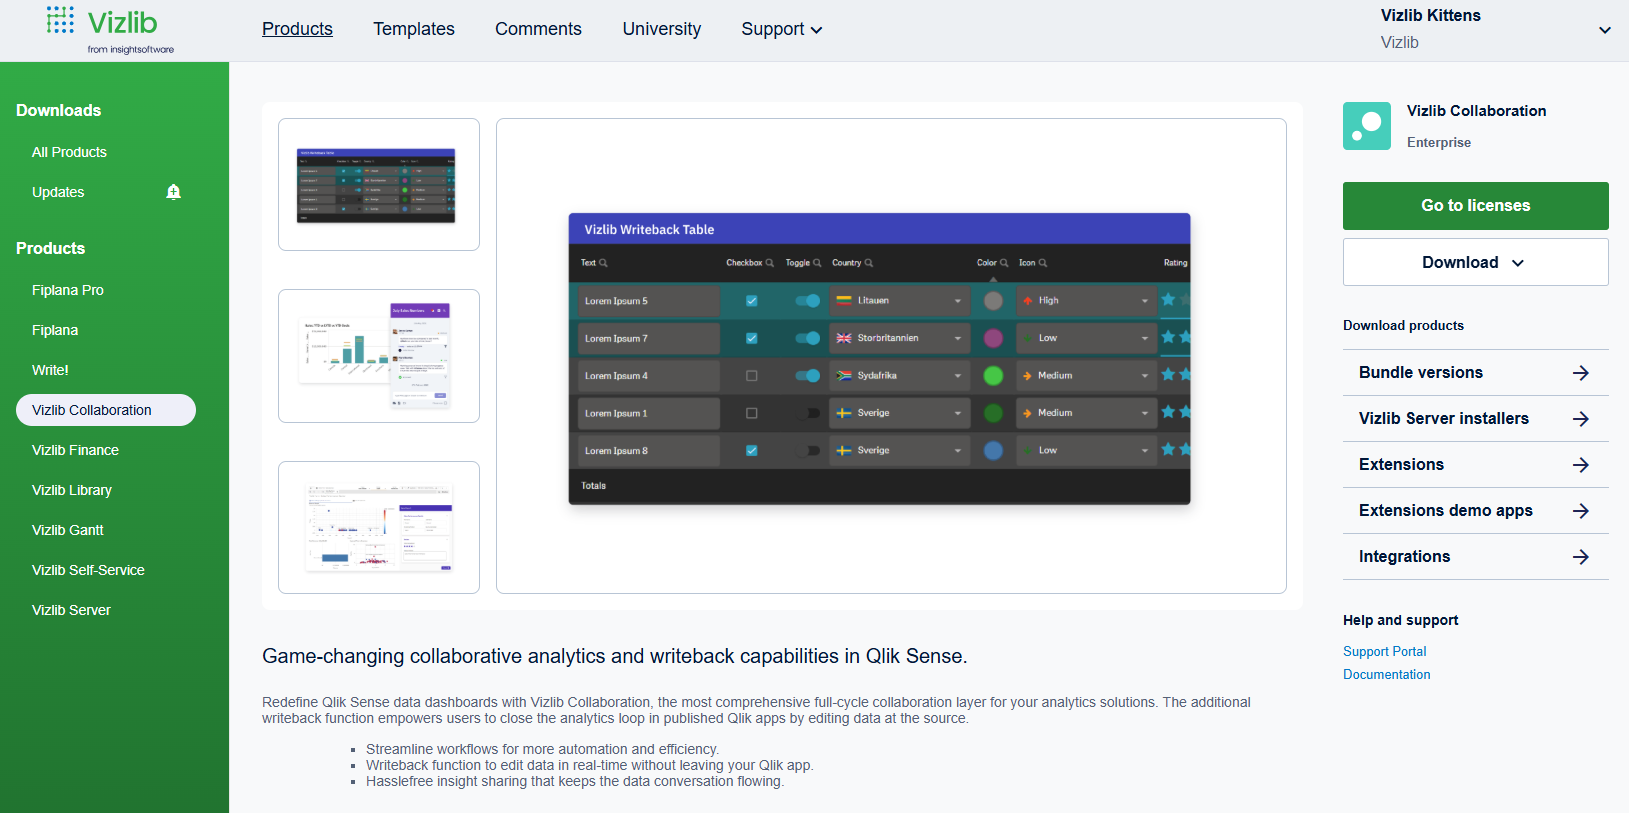The image size is (1629, 813).
Task: Click the search icon beside Checkbox column header
Action: pyautogui.click(x=769, y=263)
